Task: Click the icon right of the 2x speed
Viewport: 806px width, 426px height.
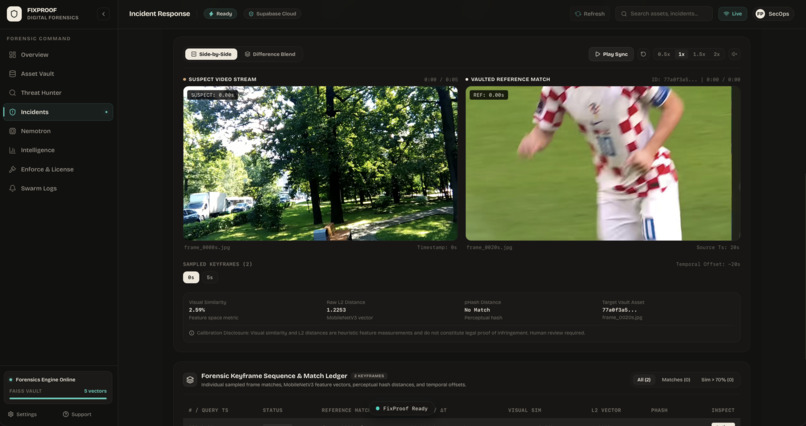Action: tap(735, 54)
